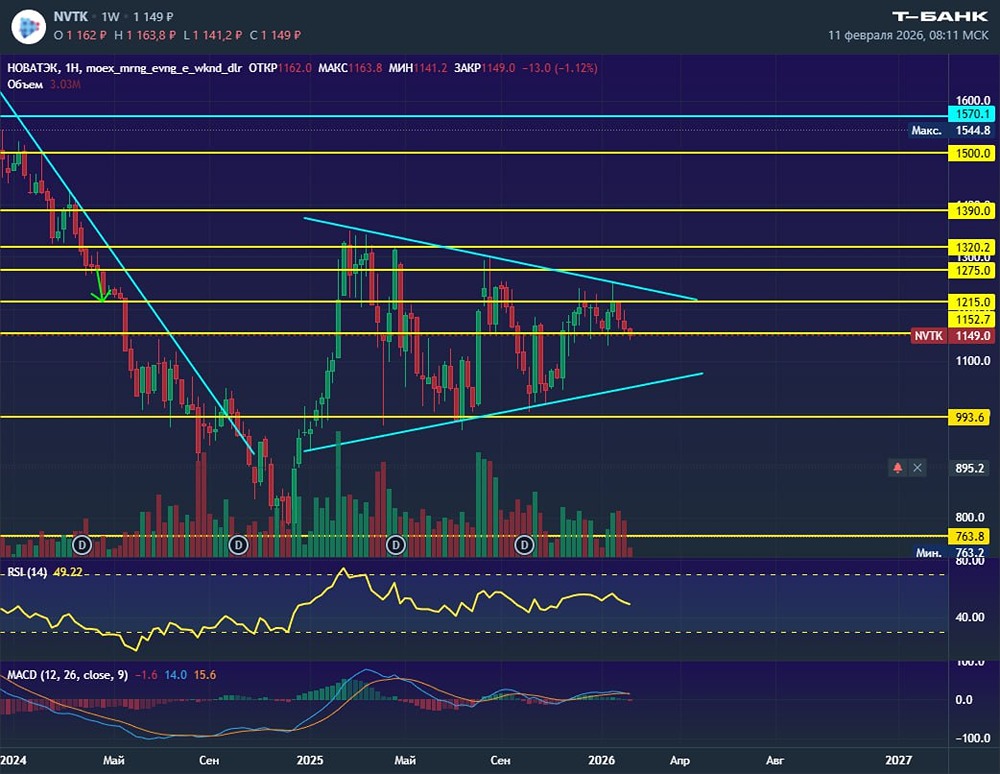Click the red NVTK 1149.0 current price tag
This screenshot has height=774, width=1000.
pyautogui.click(x=952, y=336)
